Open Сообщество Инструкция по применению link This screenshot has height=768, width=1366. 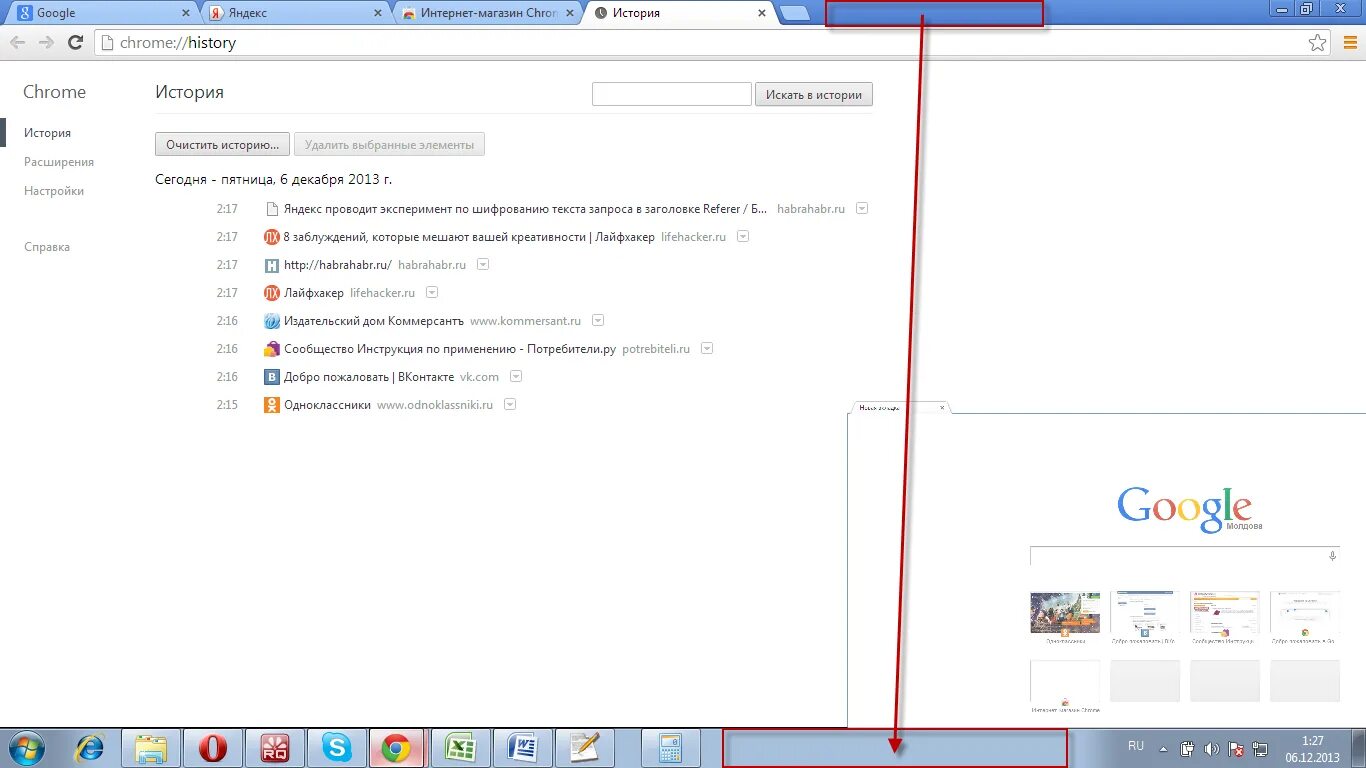450,349
